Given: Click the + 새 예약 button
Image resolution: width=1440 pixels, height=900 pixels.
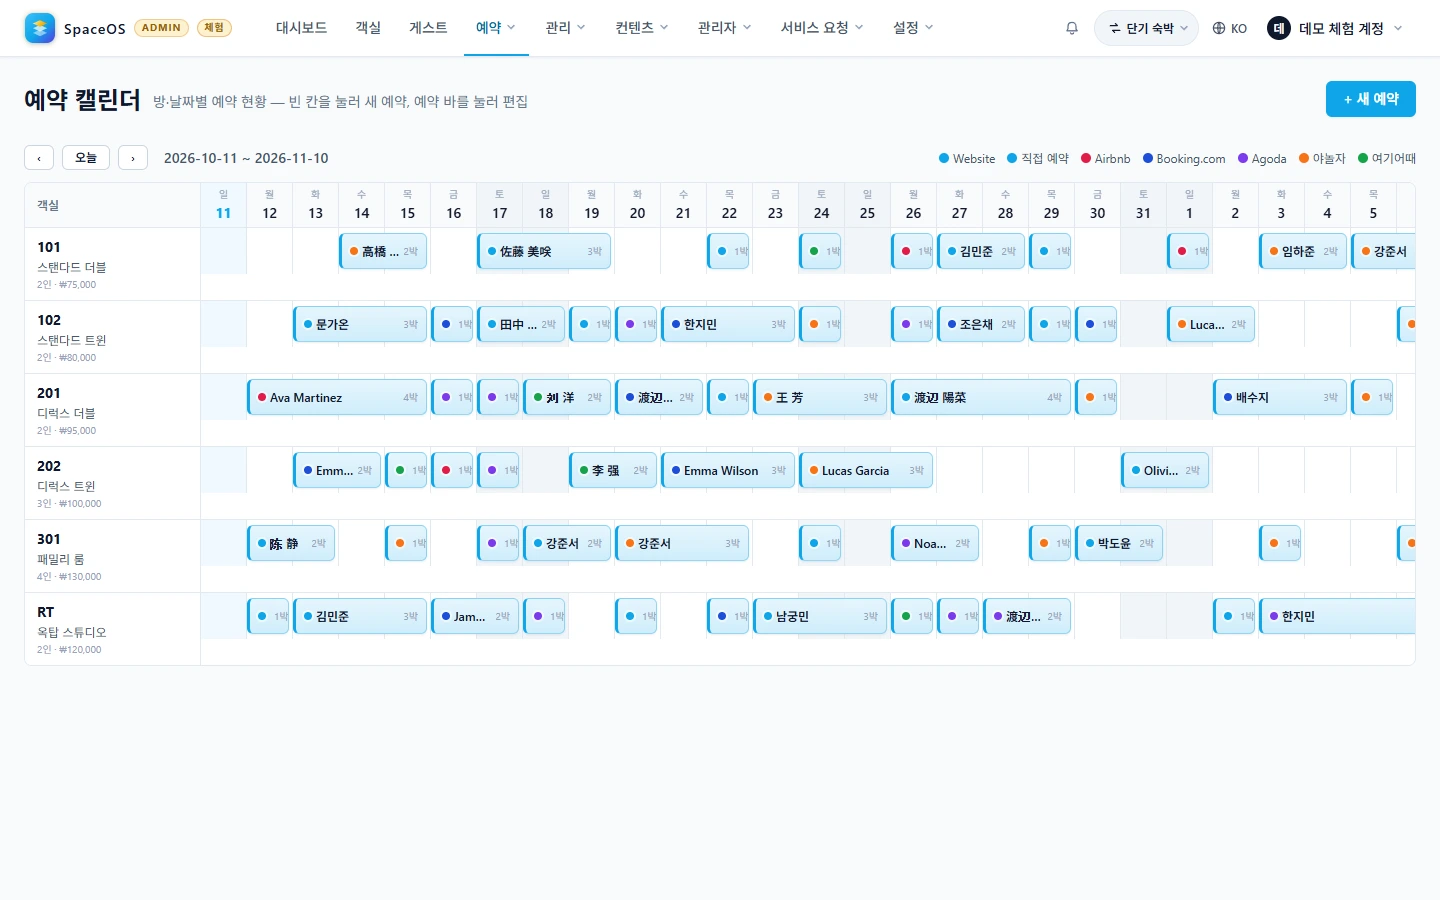Looking at the screenshot, I should (x=1371, y=99).
